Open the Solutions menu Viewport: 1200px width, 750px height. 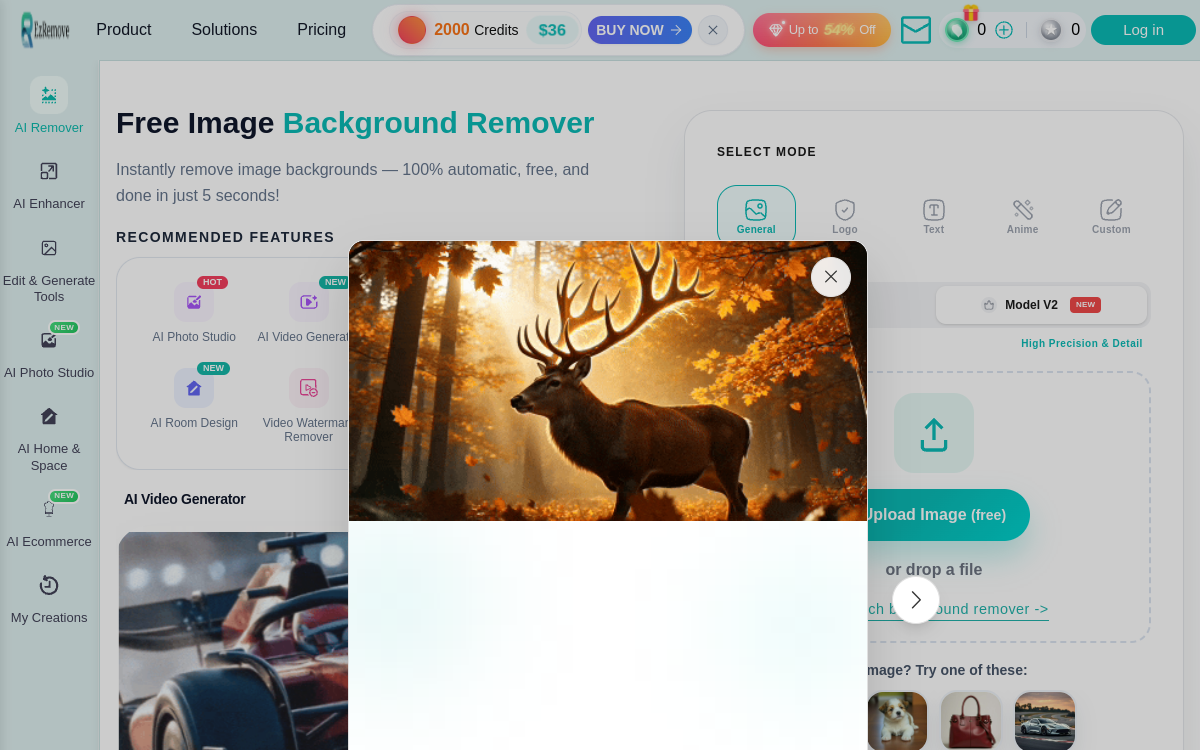tap(224, 30)
